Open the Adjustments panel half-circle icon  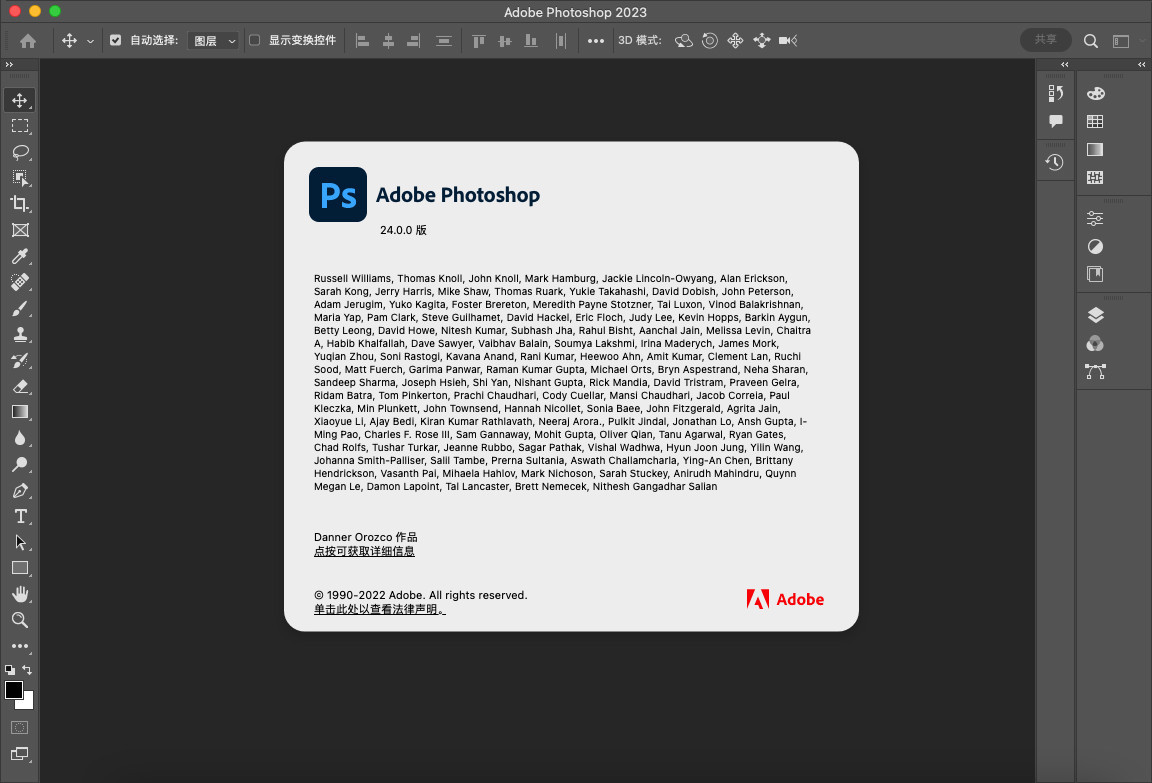(1095, 246)
